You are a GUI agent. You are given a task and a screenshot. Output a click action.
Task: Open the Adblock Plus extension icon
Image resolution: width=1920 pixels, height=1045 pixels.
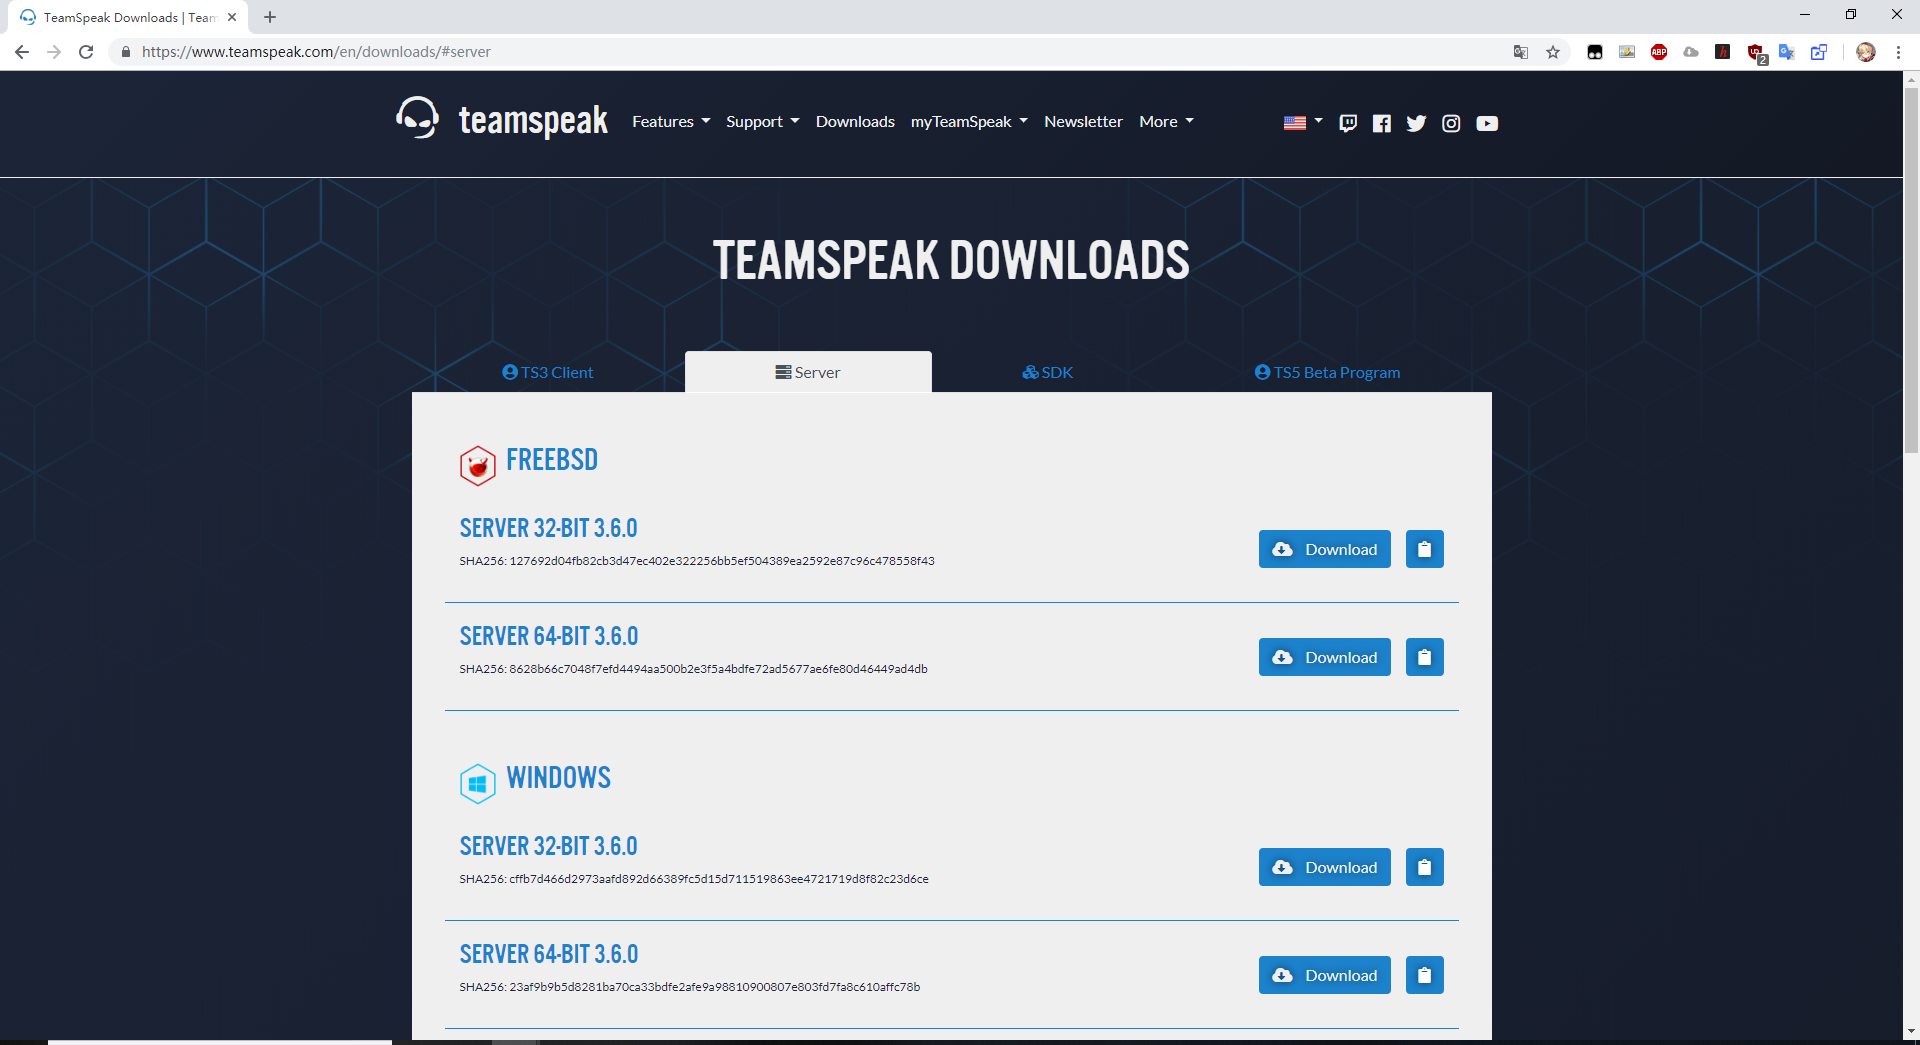point(1659,52)
